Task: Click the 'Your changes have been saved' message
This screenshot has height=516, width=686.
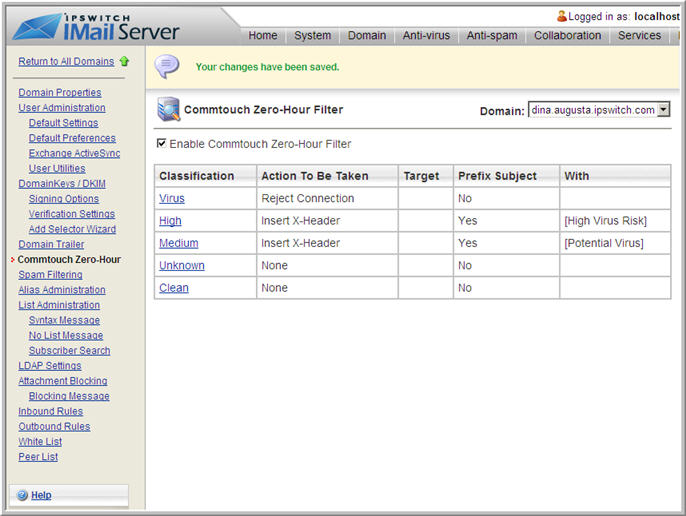Action: (x=267, y=67)
